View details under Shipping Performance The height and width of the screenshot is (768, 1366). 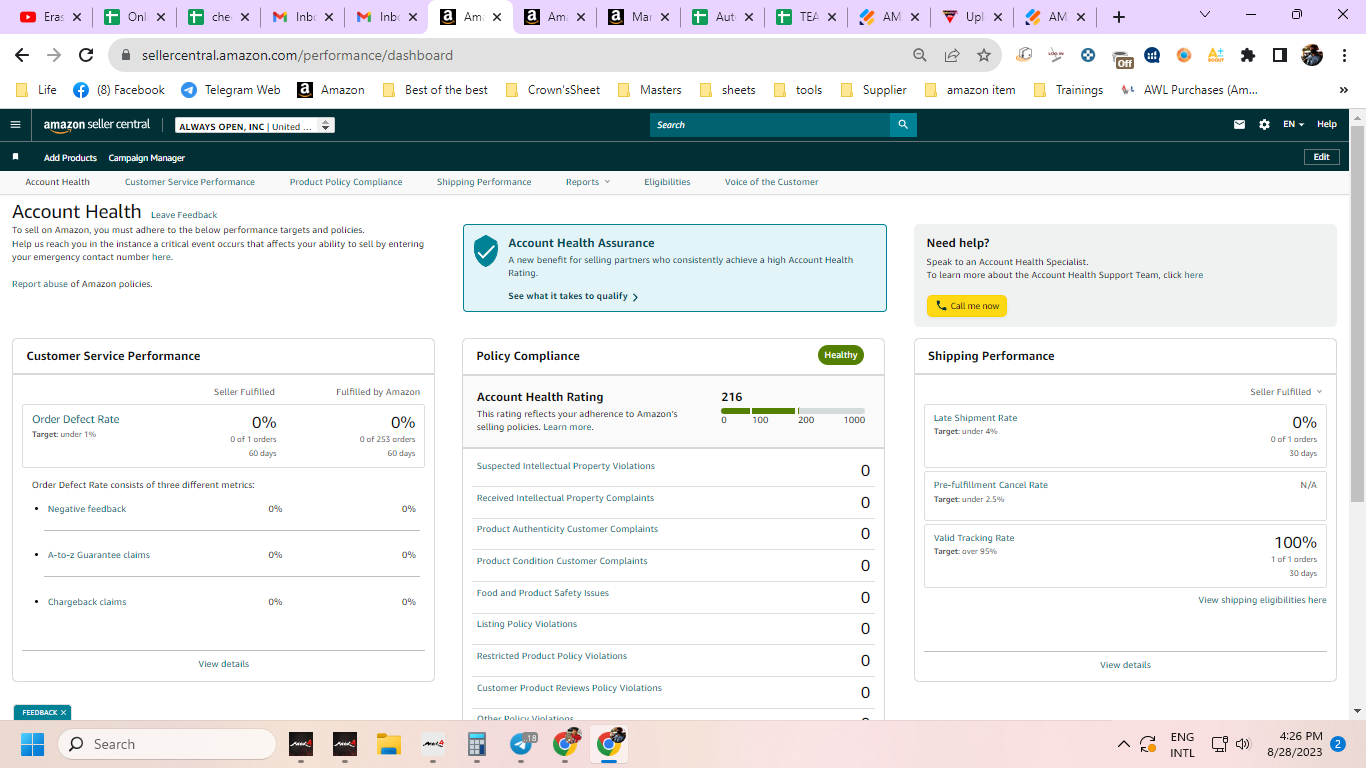[1125, 665]
